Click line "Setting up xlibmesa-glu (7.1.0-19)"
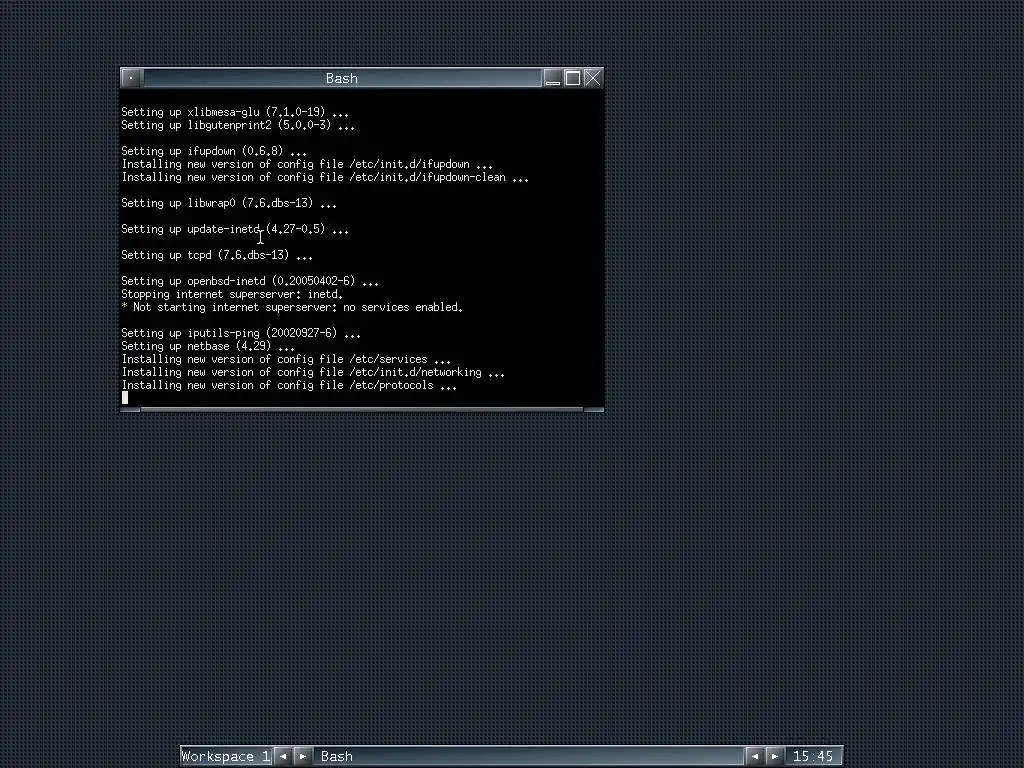The width and height of the screenshot is (1024, 768). 235,112
